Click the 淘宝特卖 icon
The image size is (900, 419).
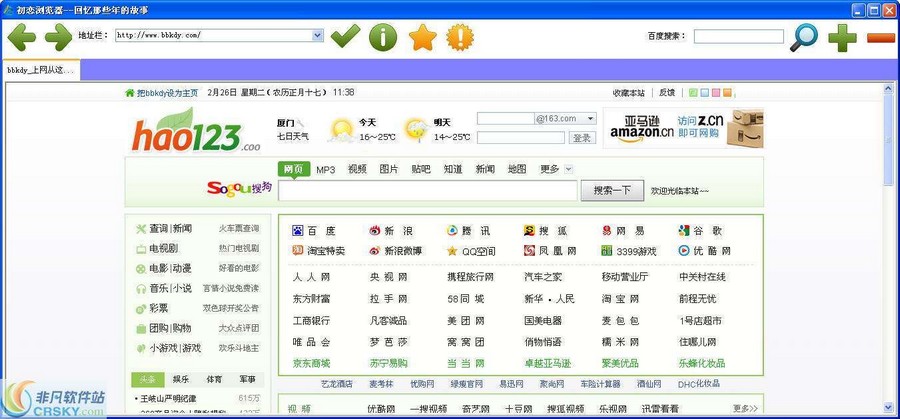tap(297, 251)
